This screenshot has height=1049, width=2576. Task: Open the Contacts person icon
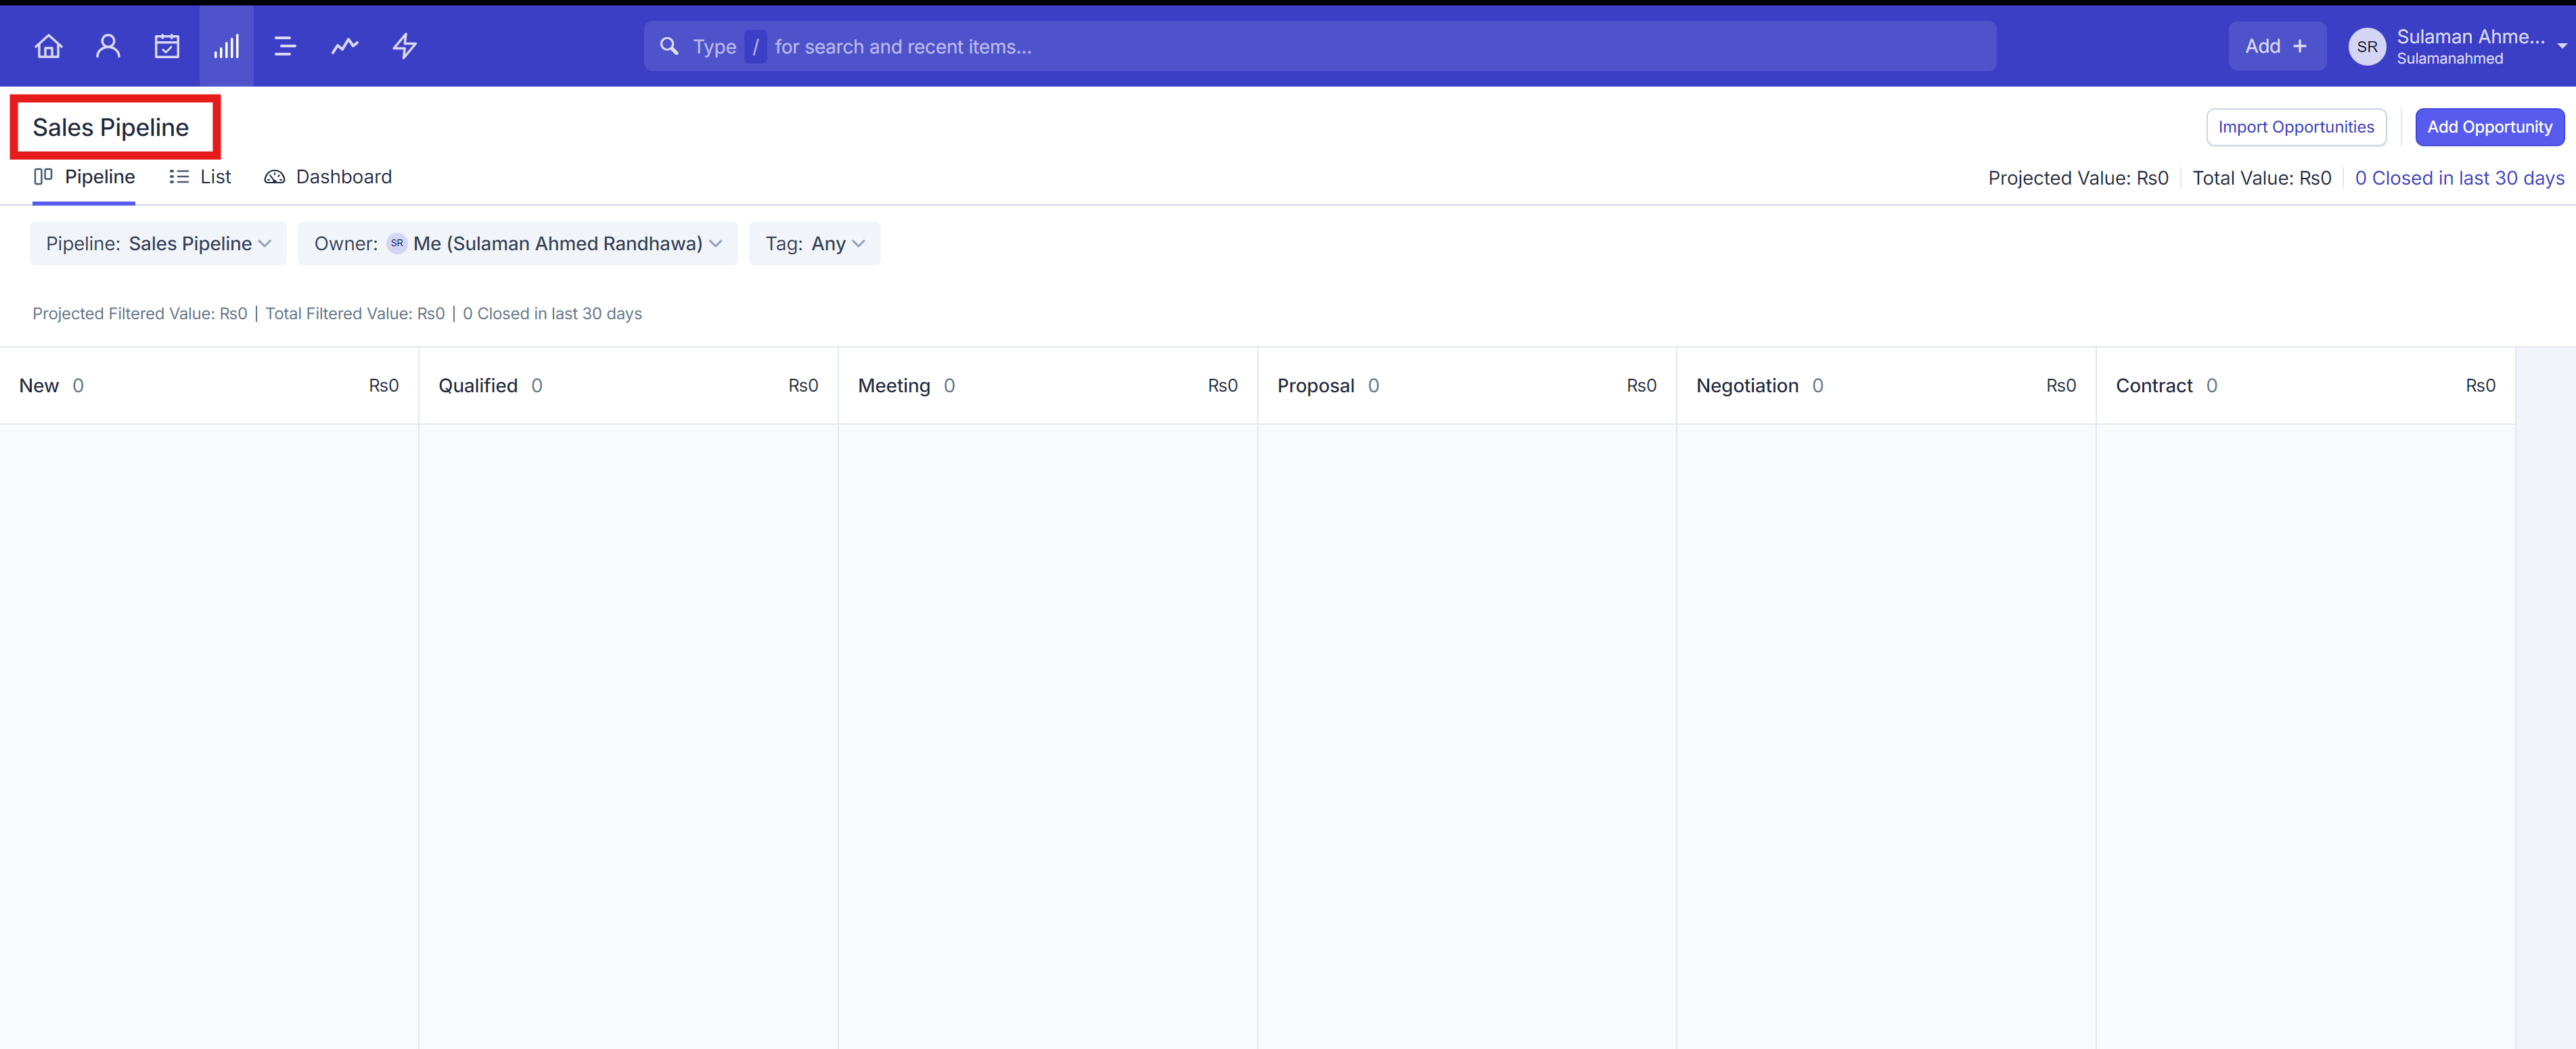click(108, 46)
